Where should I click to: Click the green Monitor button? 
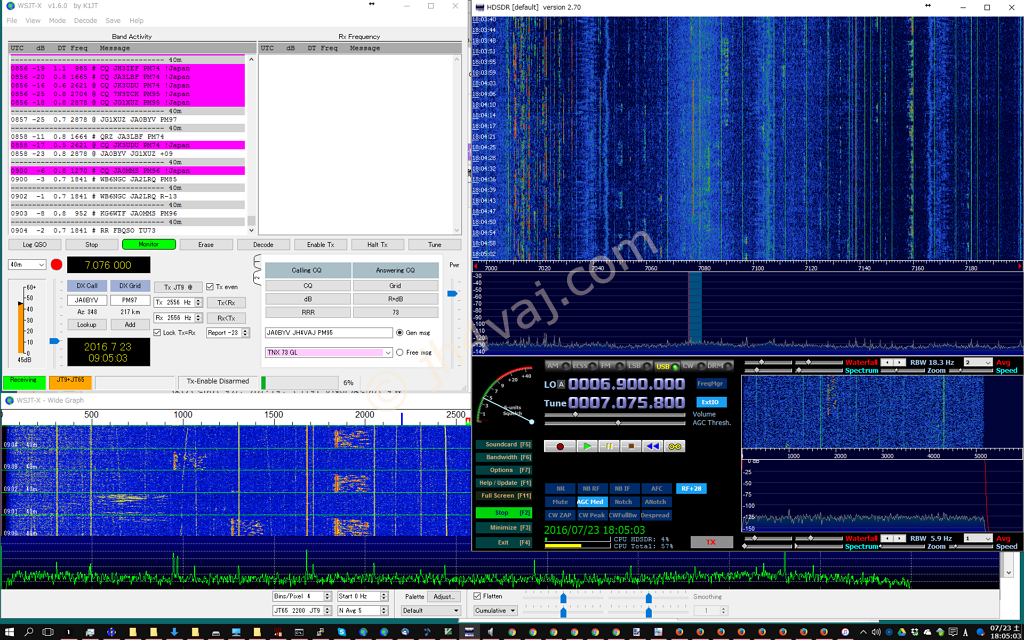click(149, 244)
